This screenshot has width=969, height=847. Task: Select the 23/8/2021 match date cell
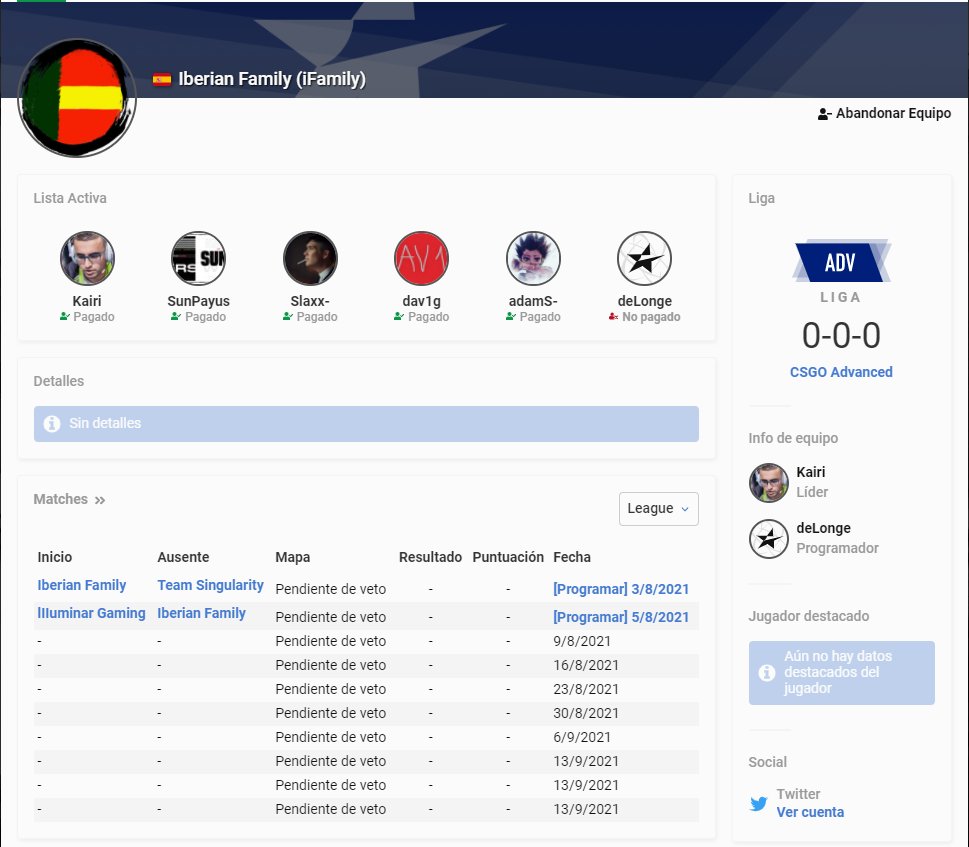(x=586, y=689)
